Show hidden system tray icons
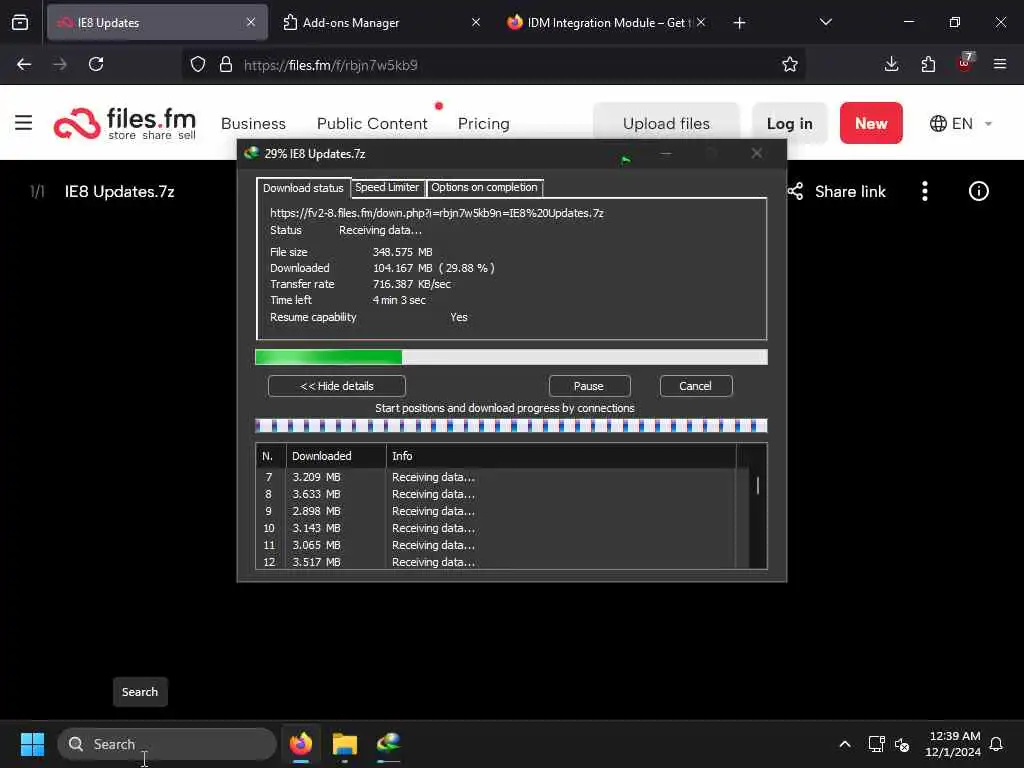The width and height of the screenshot is (1024, 768). tap(844, 744)
